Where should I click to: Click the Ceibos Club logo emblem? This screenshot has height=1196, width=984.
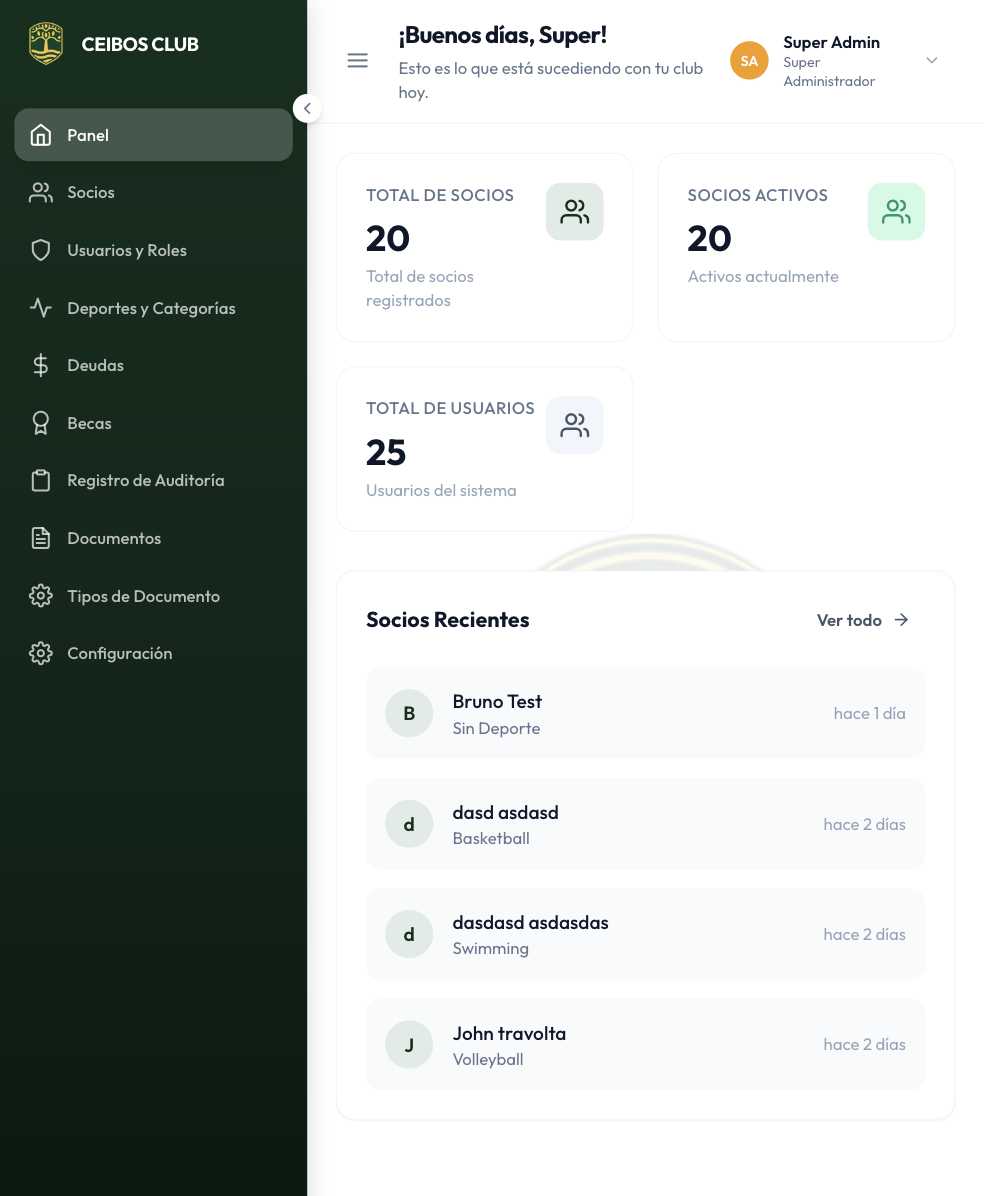tap(46, 44)
